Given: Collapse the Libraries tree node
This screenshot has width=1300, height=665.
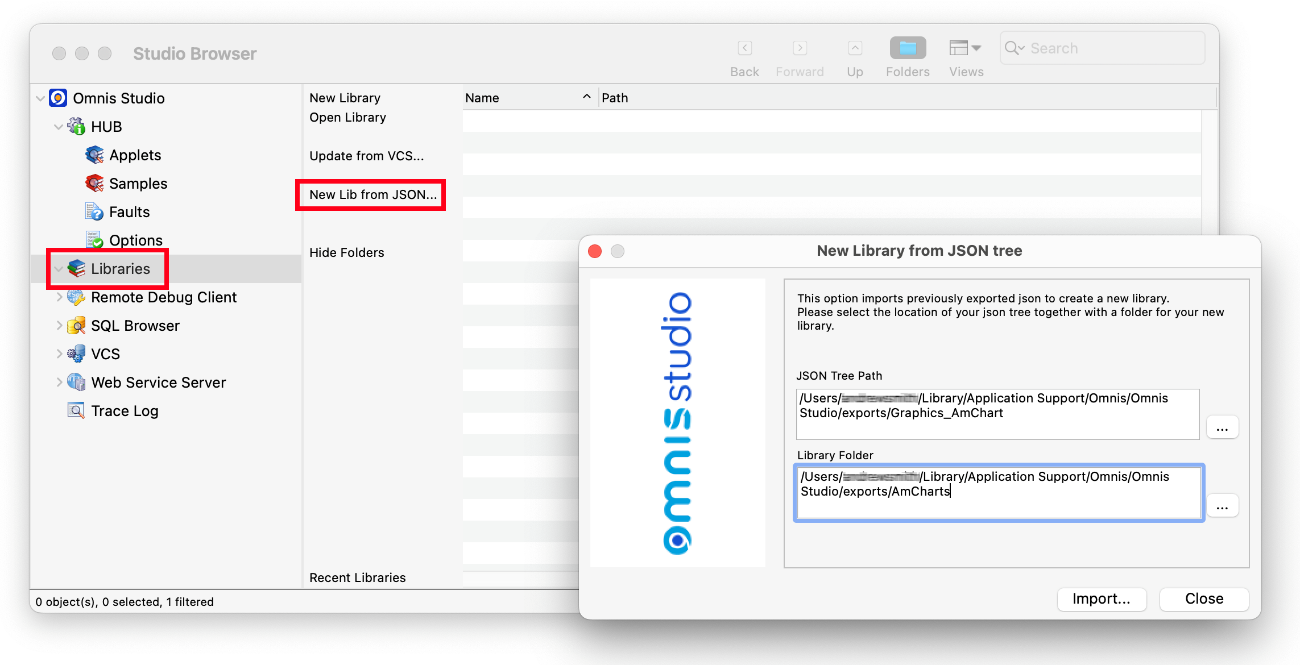Looking at the screenshot, I should [59, 269].
